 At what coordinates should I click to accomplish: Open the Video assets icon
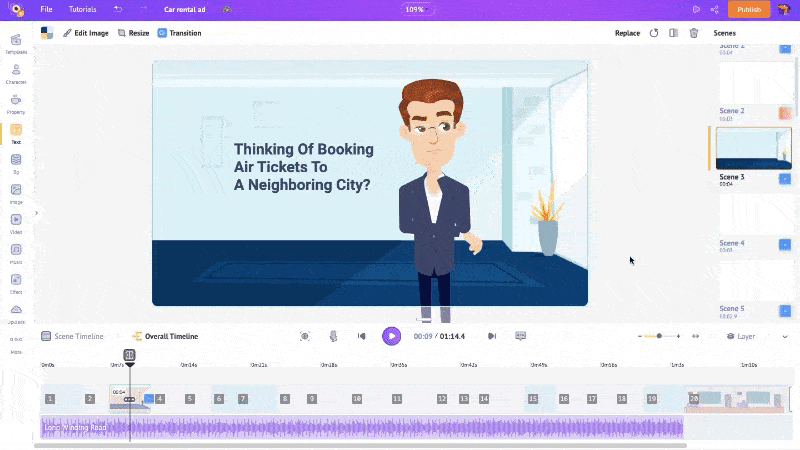(16, 221)
